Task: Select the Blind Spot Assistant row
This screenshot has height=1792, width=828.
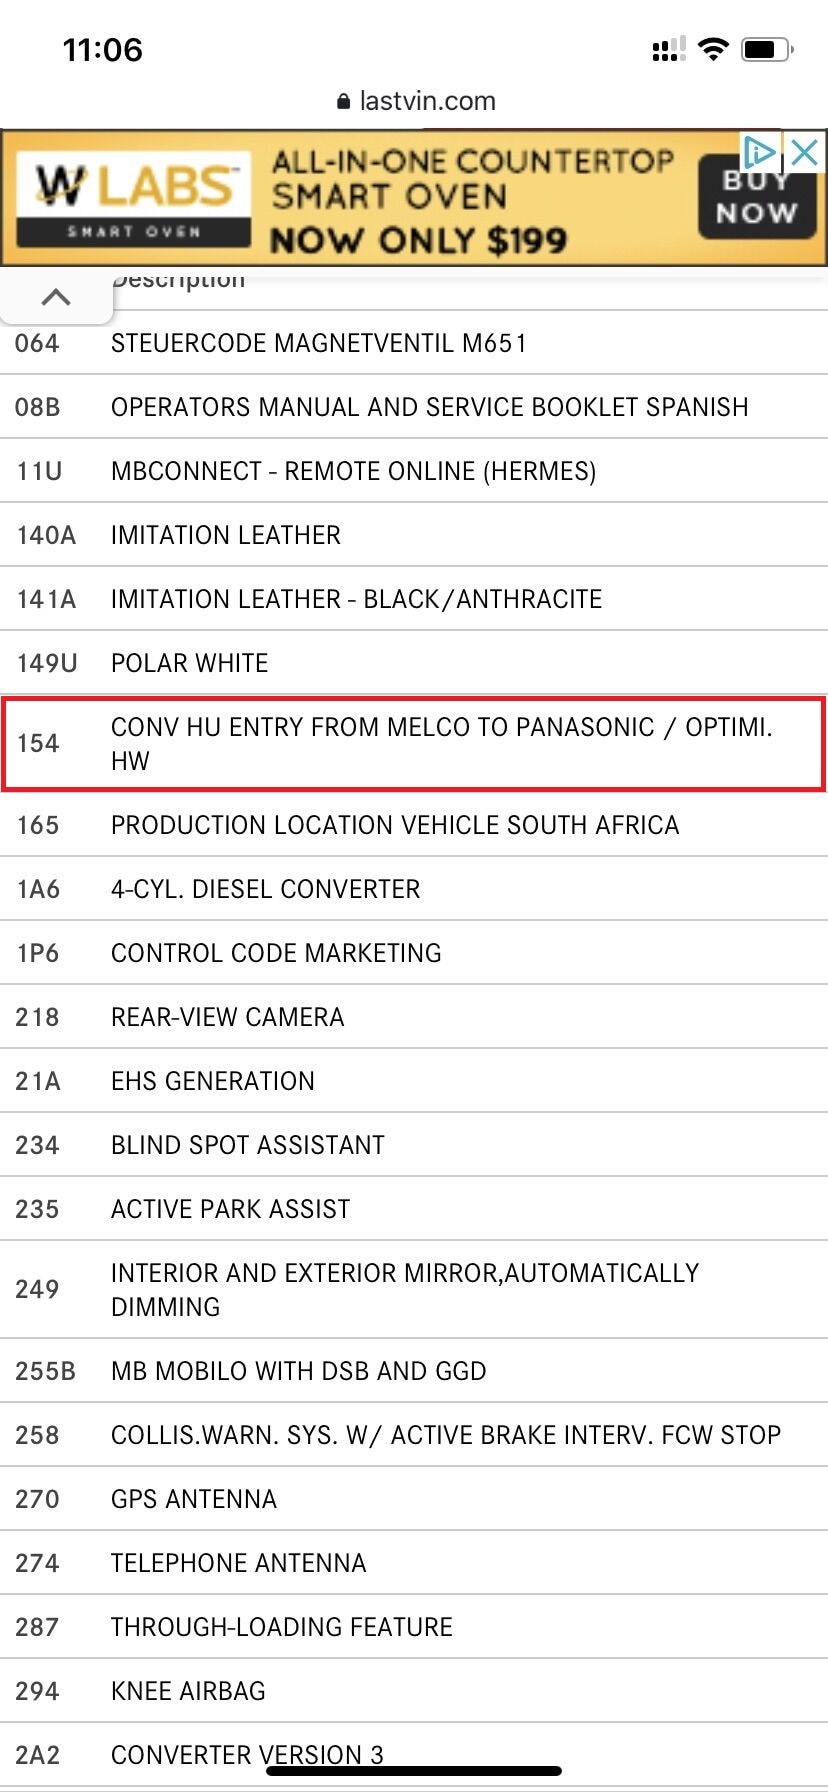Action: click(x=414, y=1145)
